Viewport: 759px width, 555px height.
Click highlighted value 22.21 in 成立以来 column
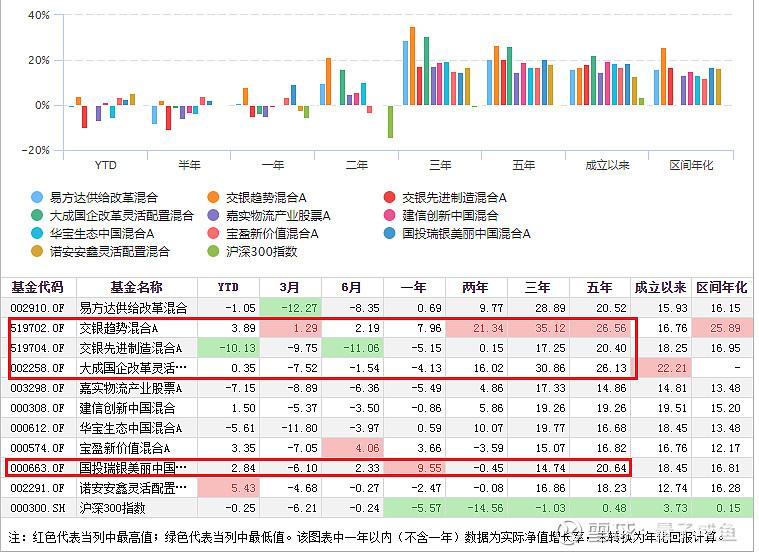[672, 368]
